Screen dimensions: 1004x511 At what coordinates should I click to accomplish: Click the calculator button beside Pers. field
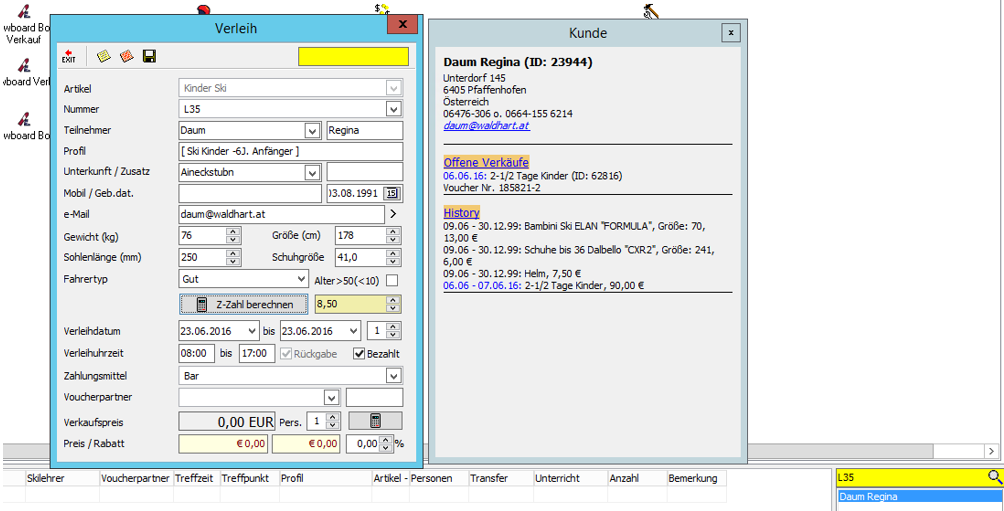[x=375, y=421]
